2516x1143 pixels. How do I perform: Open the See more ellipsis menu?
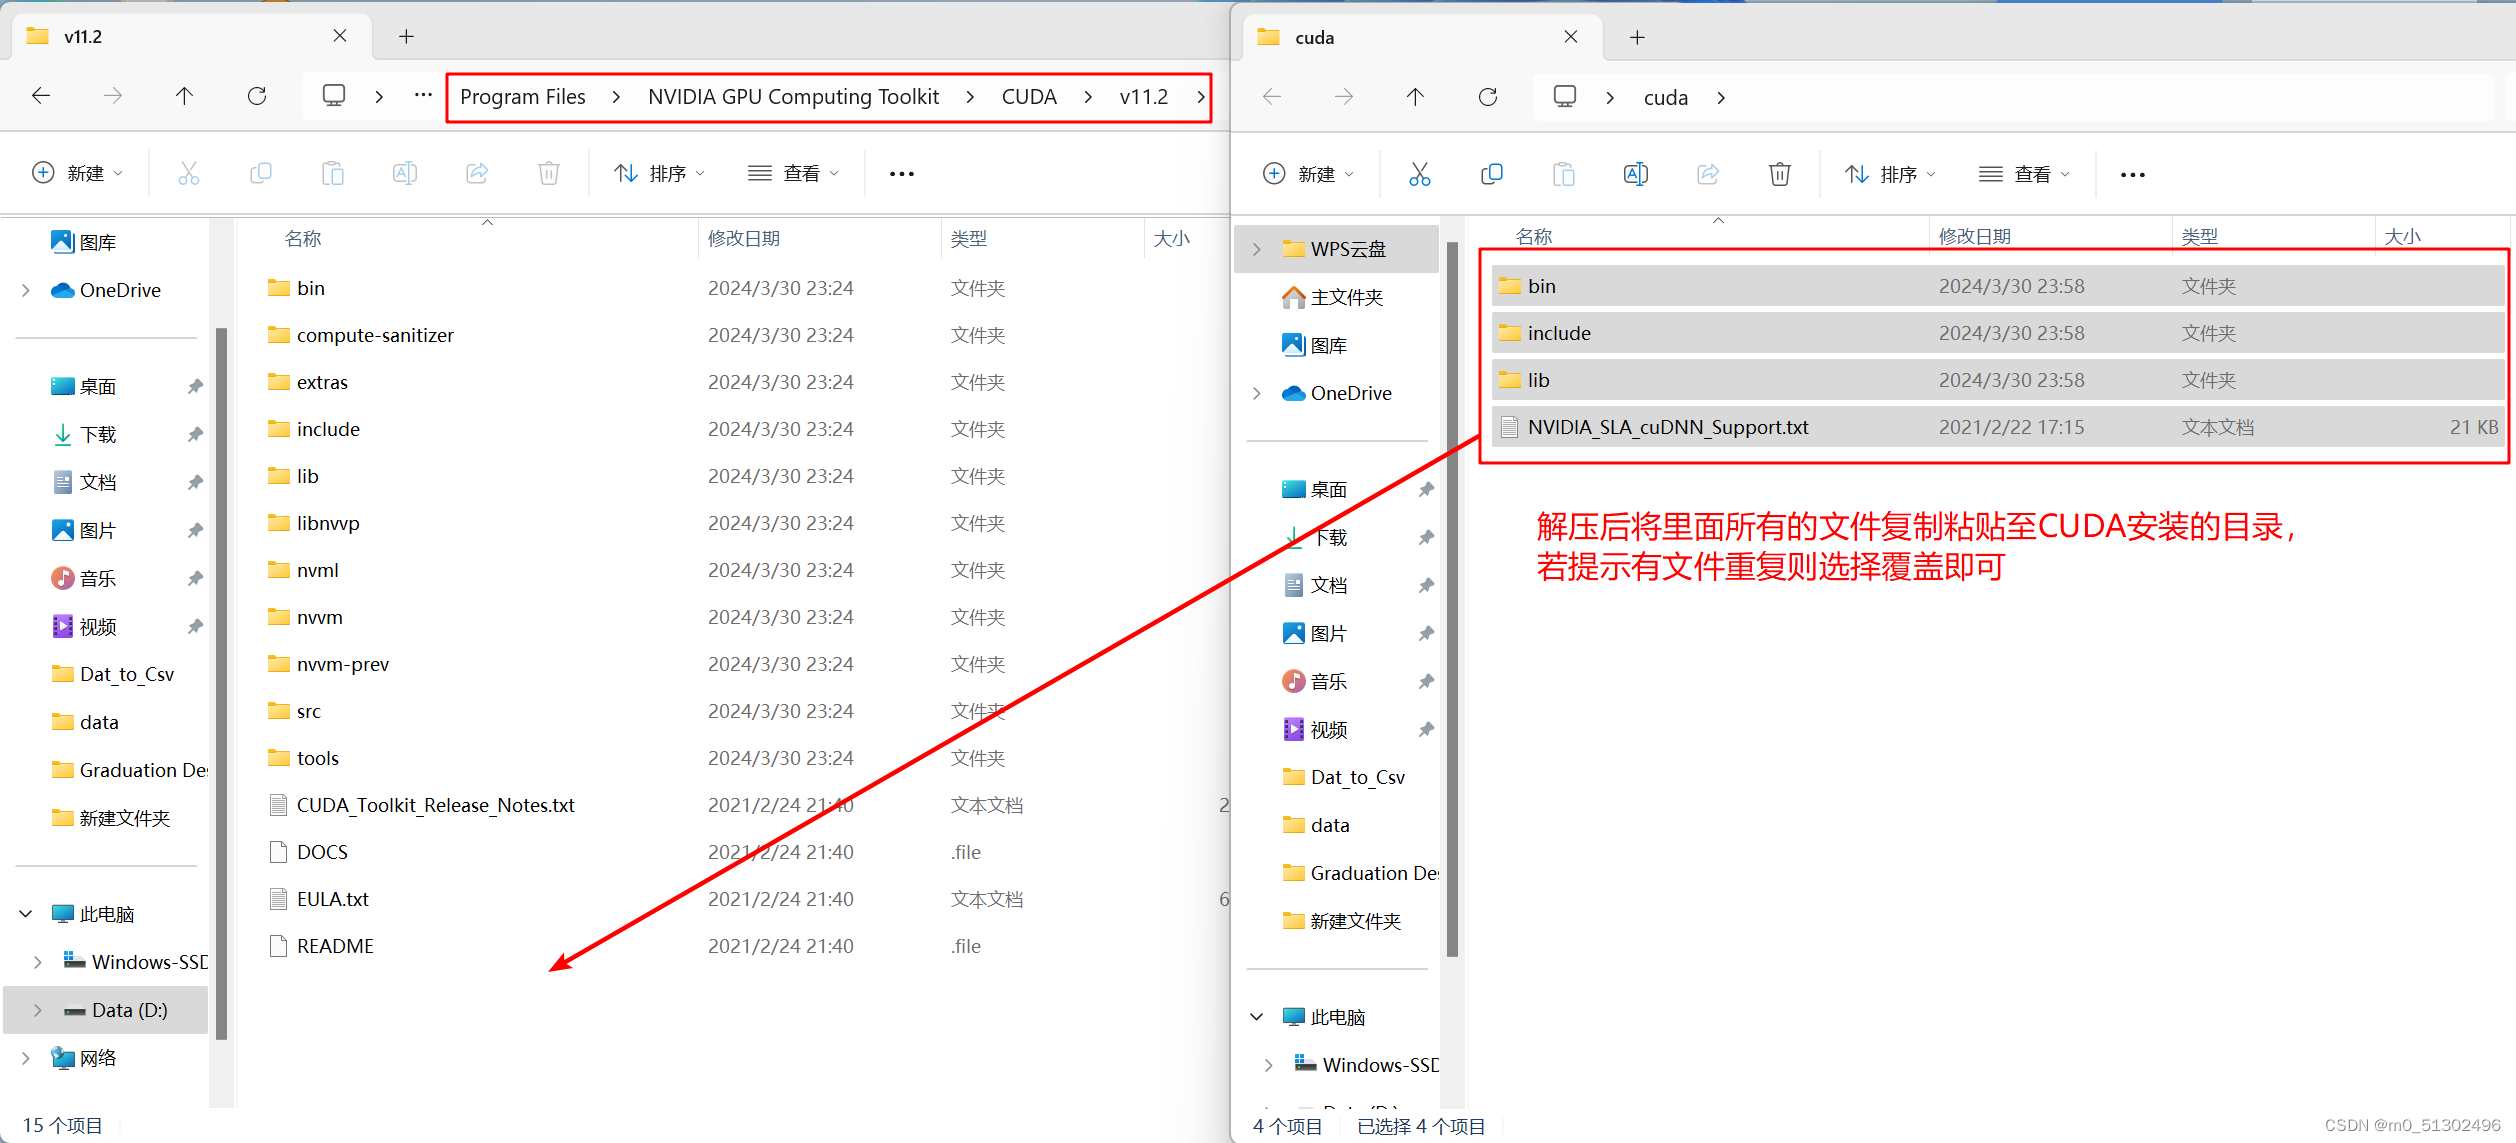tap(899, 173)
